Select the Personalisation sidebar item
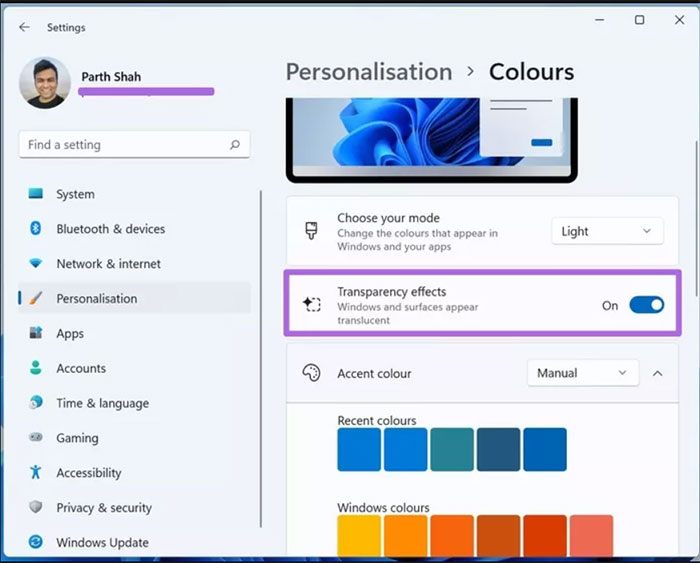The width and height of the screenshot is (700, 563). (x=97, y=298)
